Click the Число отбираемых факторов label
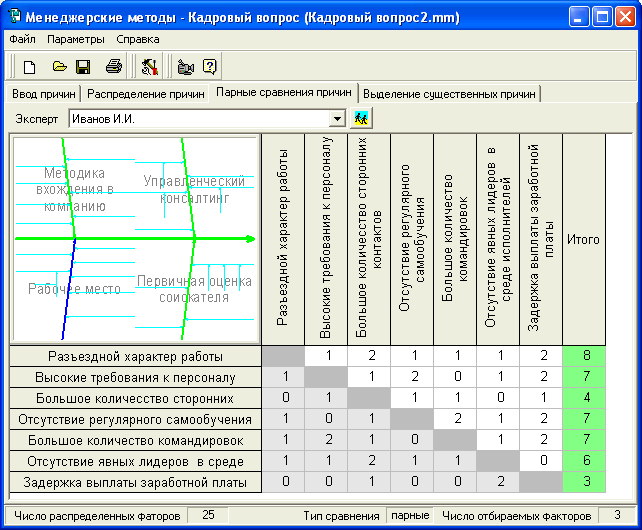 pyautogui.click(x=516, y=516)
